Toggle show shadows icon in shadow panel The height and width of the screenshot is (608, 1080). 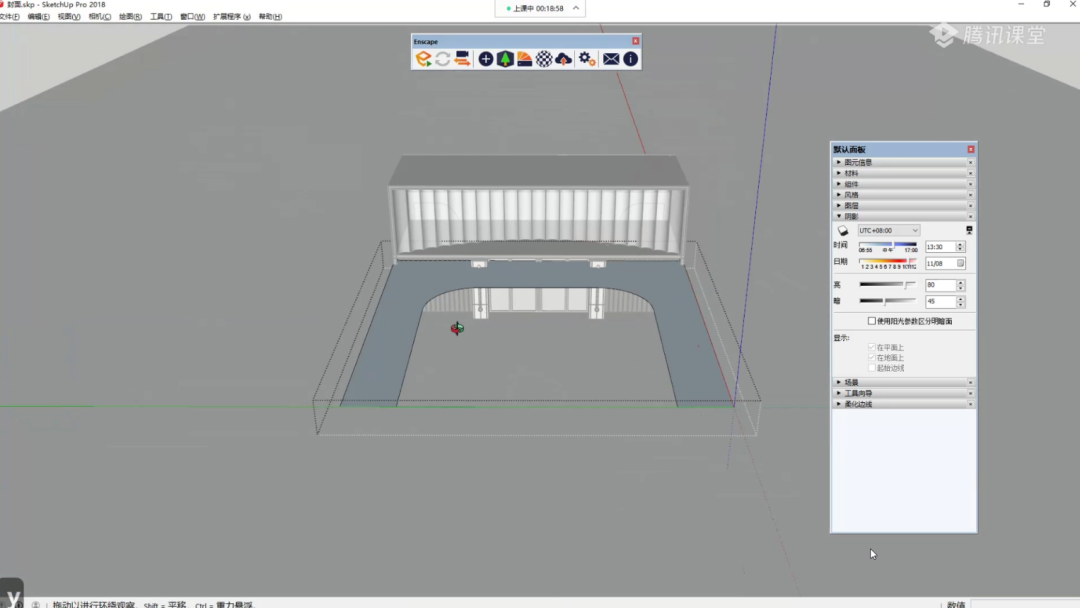[x=842, y=231]
